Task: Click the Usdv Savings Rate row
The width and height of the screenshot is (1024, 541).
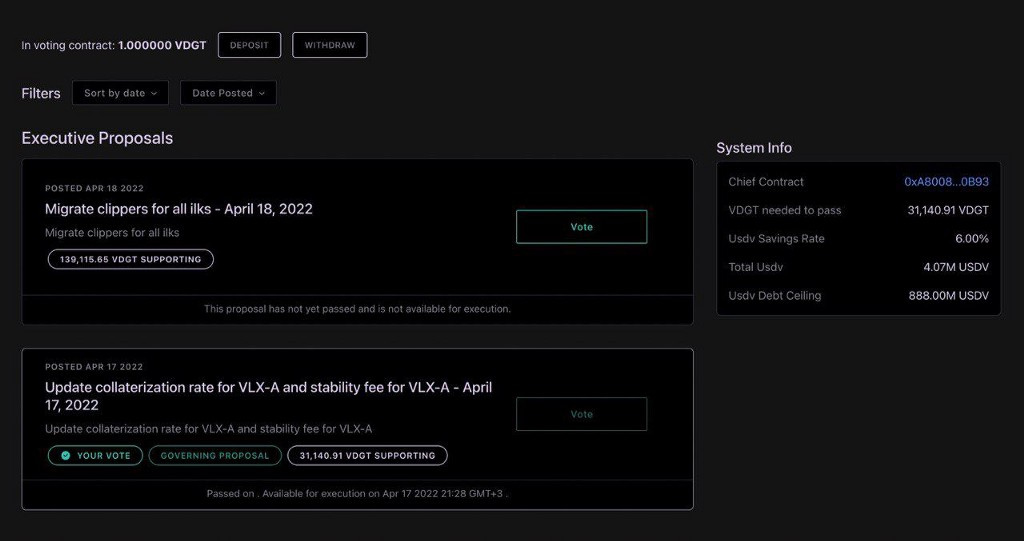Action: click(x=858, y=238)
